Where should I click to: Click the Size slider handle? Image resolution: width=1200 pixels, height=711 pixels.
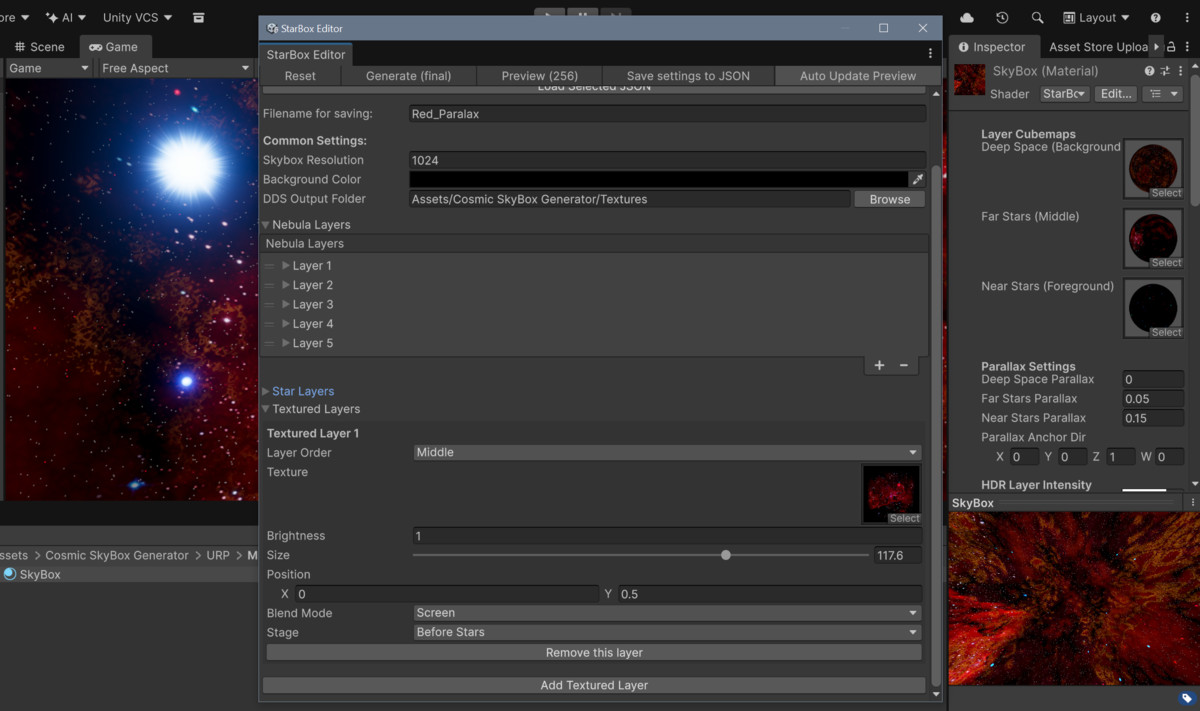tap(726, 555)
